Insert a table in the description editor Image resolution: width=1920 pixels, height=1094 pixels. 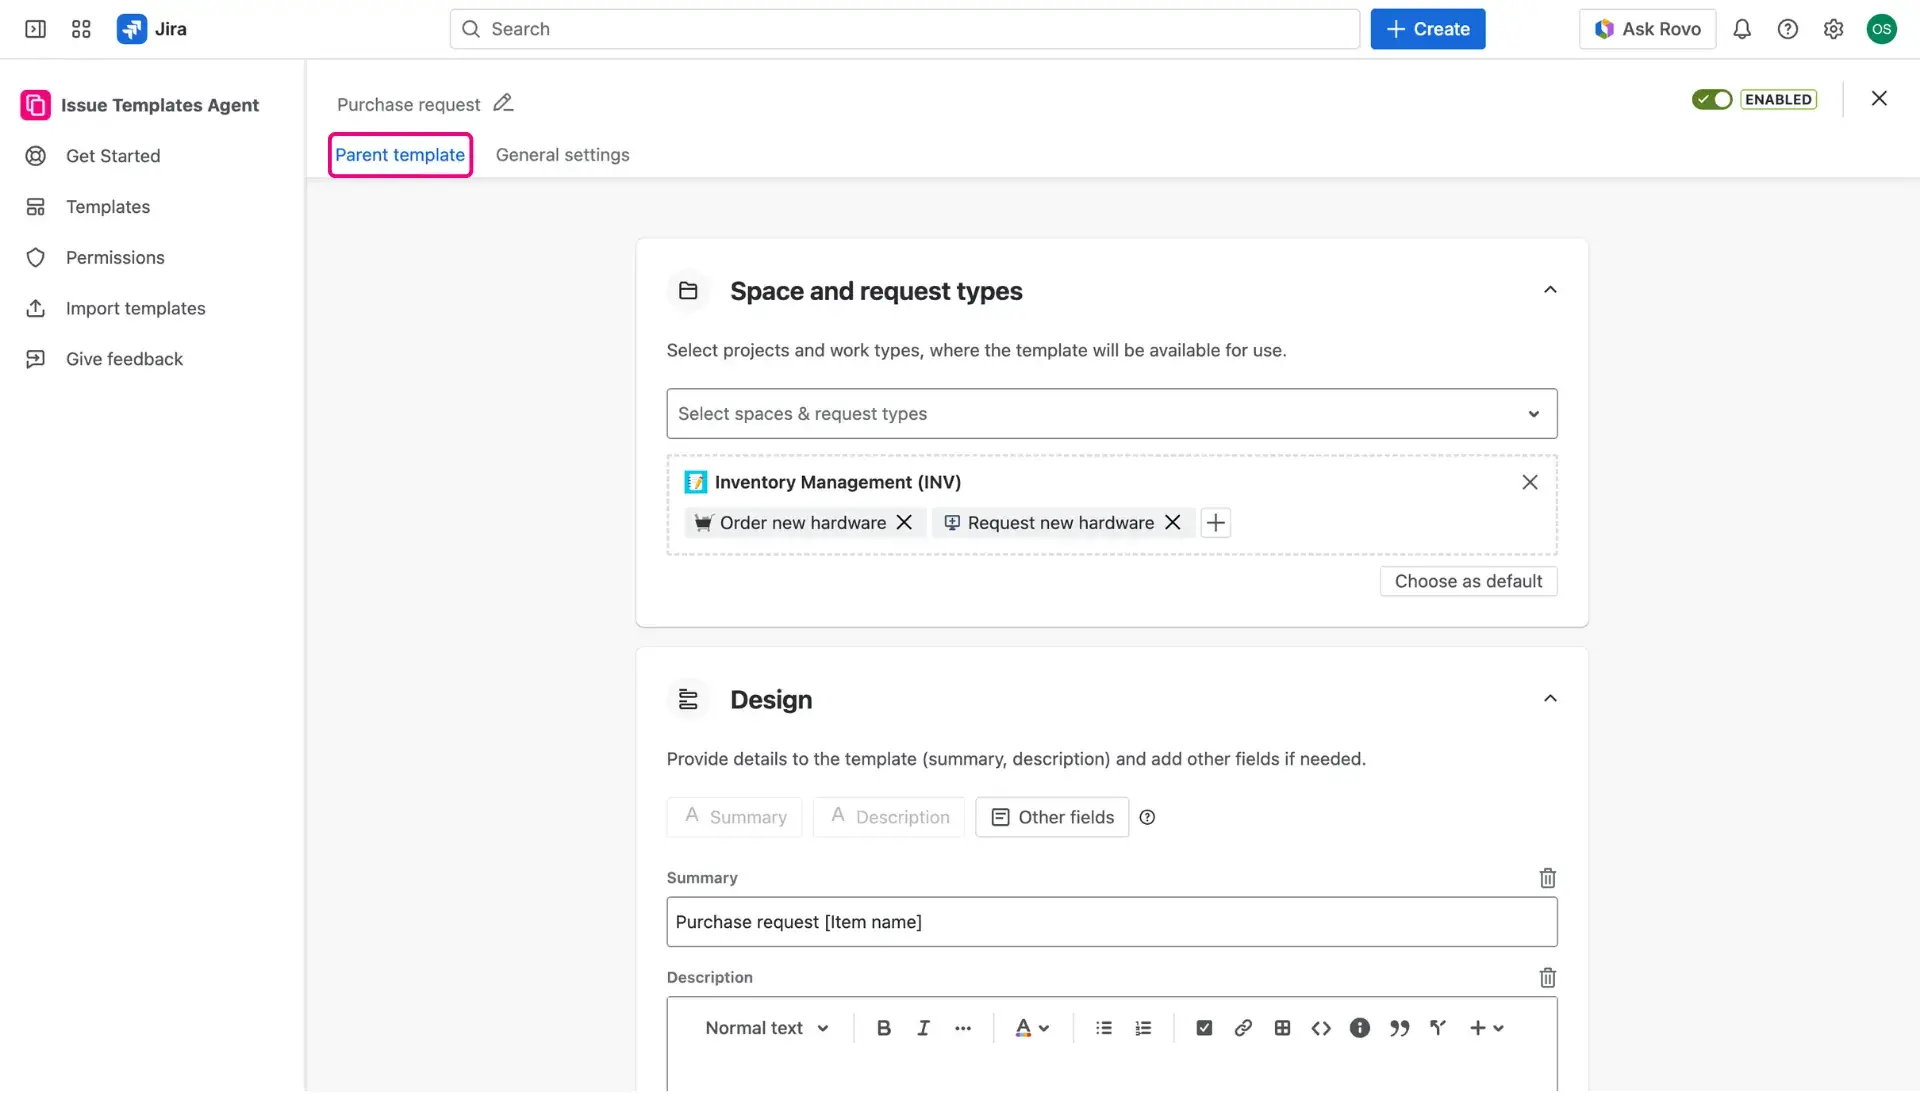[x=1281, y=1027]
